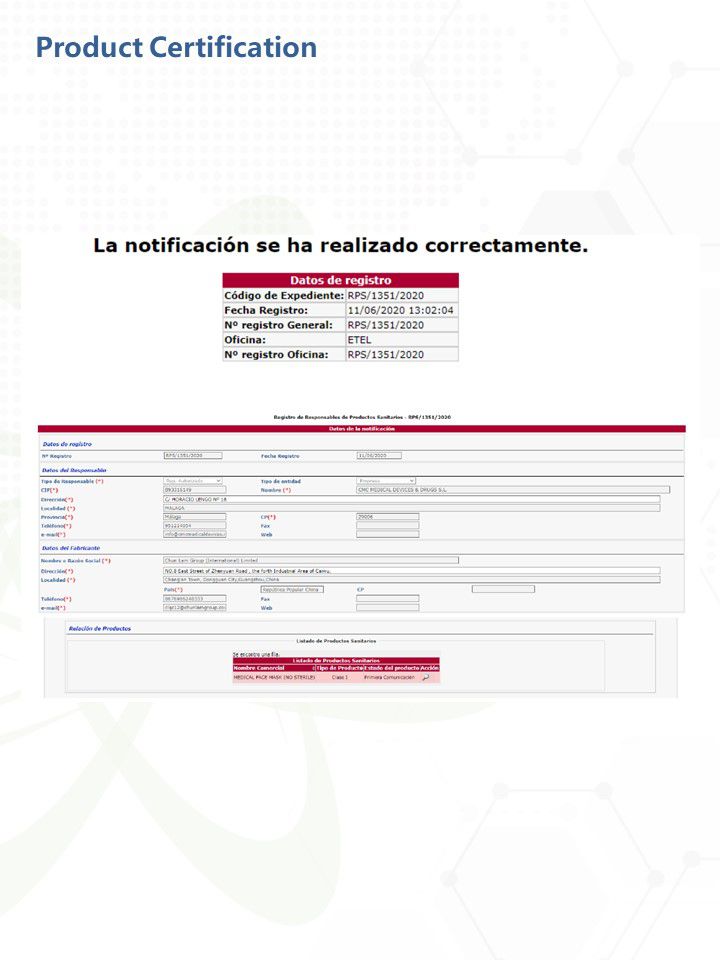Click the Tipo de Producto column header
Screen dimensions: 720x960
[340, 668]
